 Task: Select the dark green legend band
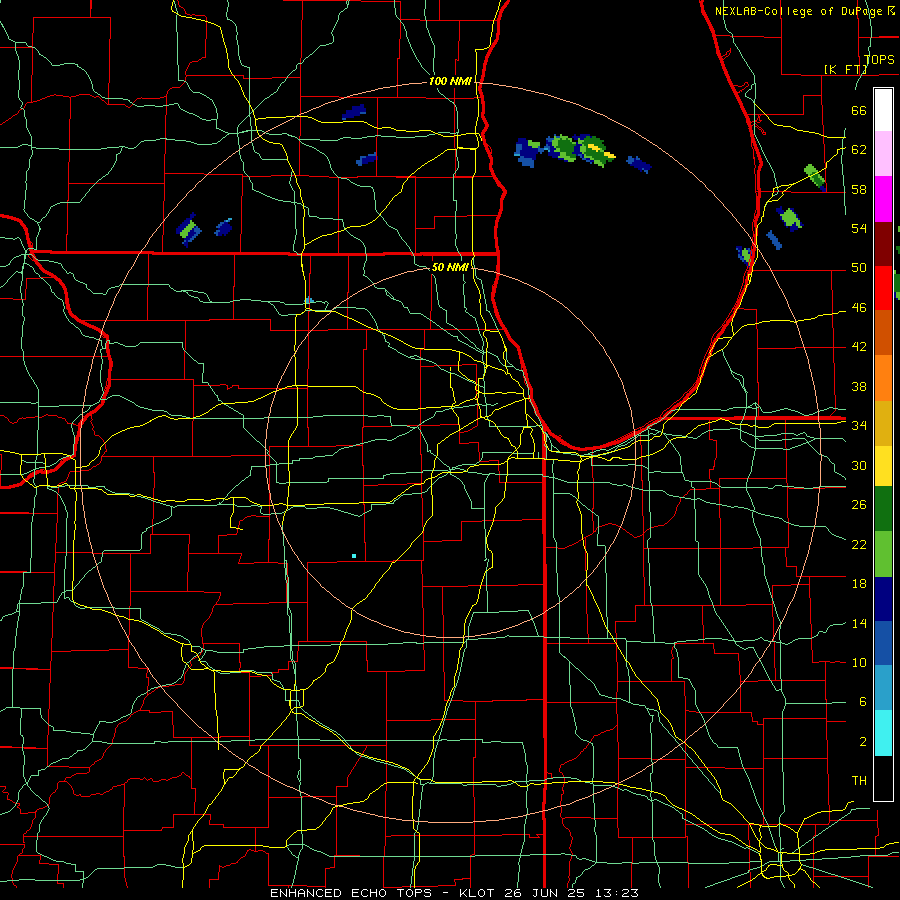pyautogui.click(x=883, y=509)
